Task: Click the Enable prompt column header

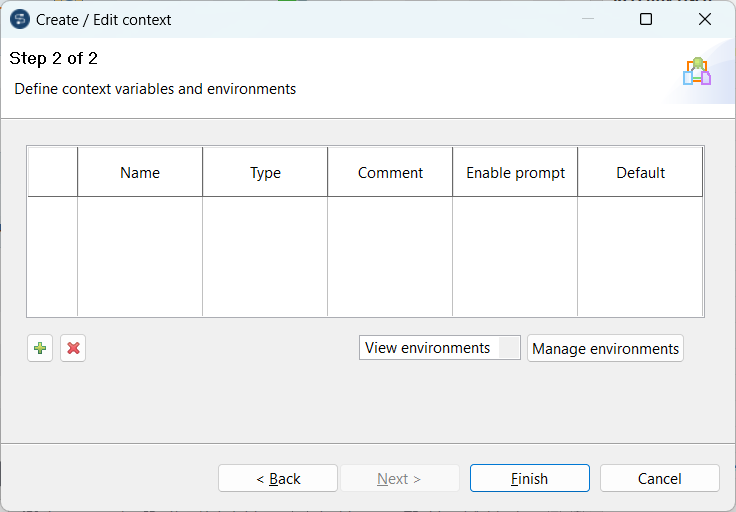Action: coord(515,172)
